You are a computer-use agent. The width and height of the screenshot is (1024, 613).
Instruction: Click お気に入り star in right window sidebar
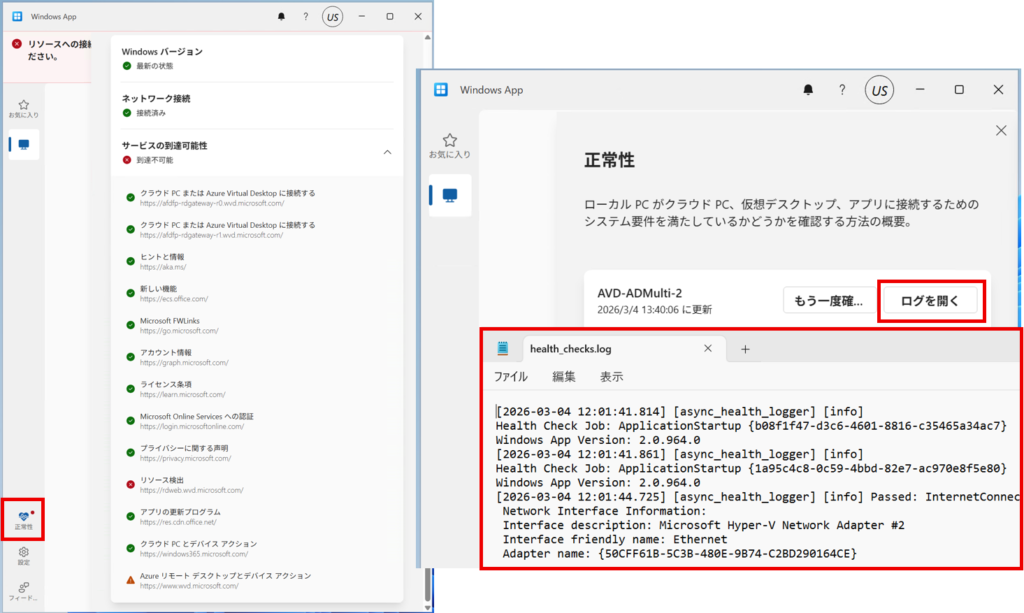[x=449, y=145]
